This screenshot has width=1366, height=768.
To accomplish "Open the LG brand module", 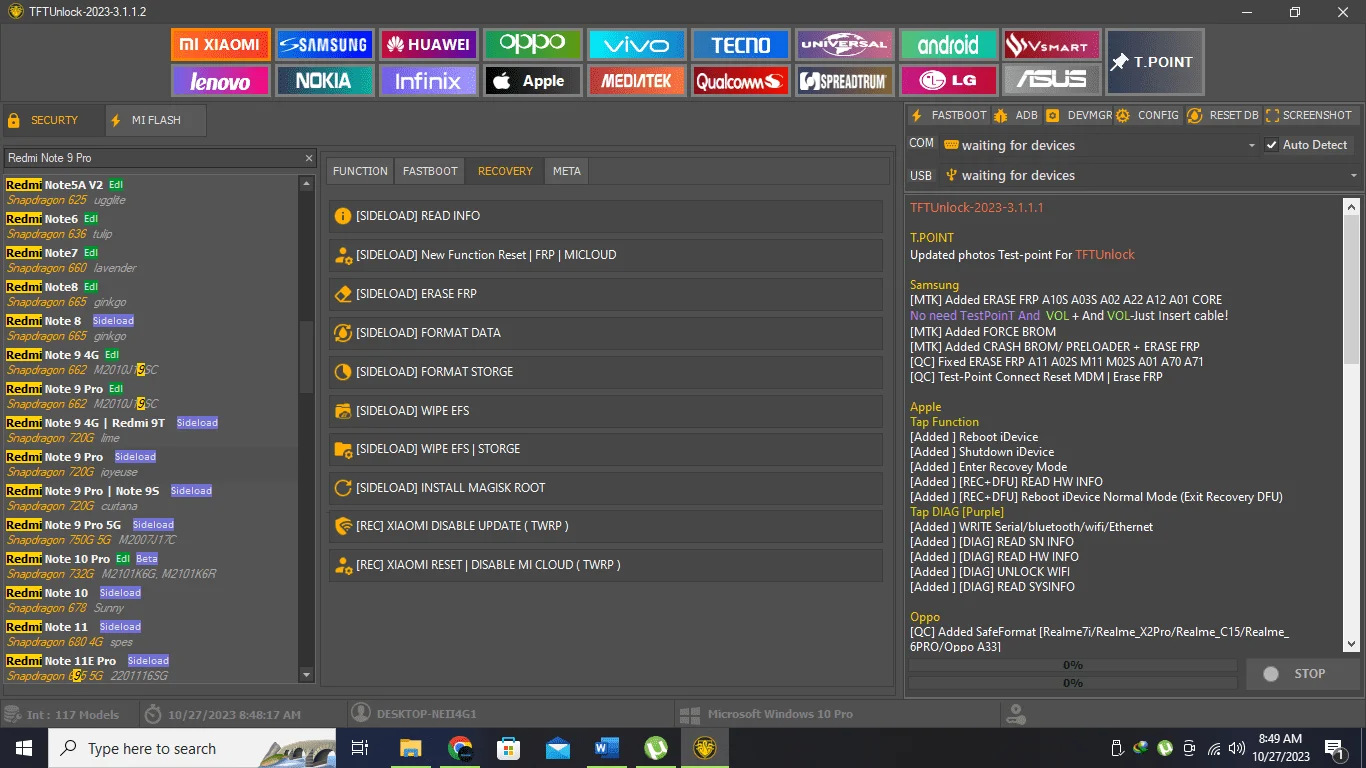I will (x=948, y=81).
